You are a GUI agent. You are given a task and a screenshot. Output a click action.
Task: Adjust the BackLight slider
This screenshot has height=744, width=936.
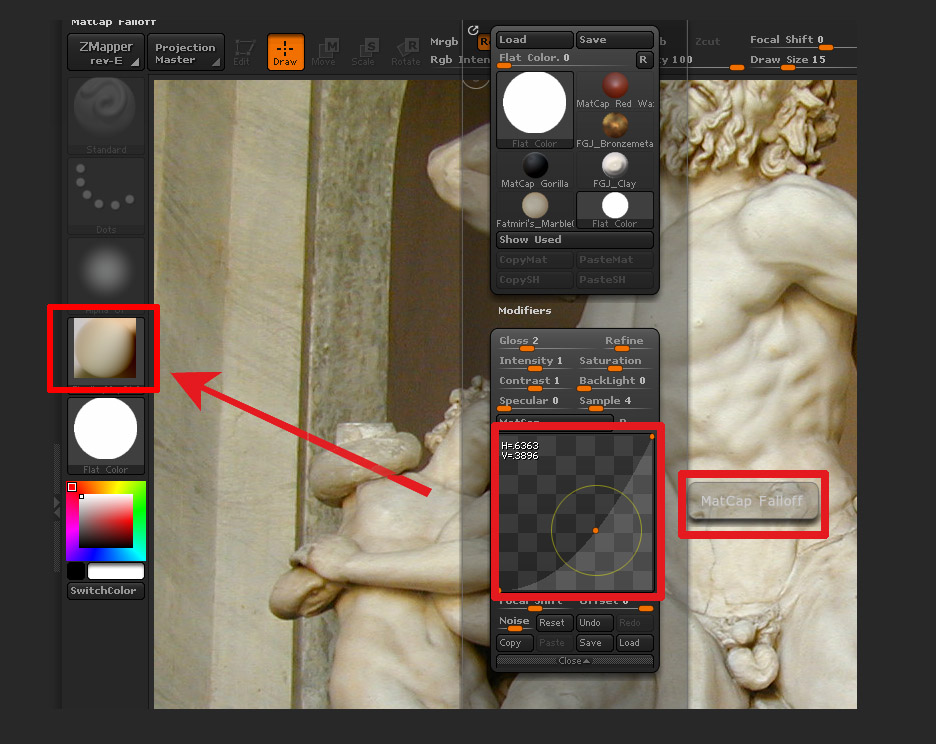coord(615,382)
